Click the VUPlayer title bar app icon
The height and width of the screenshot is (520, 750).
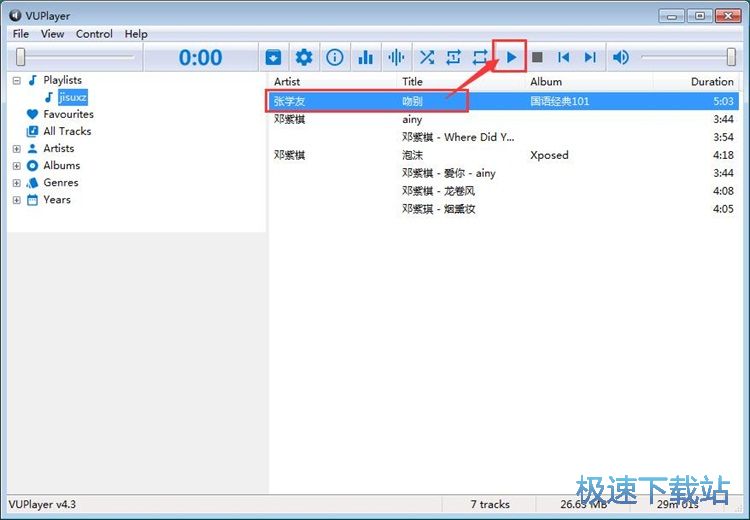(x=15, y=15)
